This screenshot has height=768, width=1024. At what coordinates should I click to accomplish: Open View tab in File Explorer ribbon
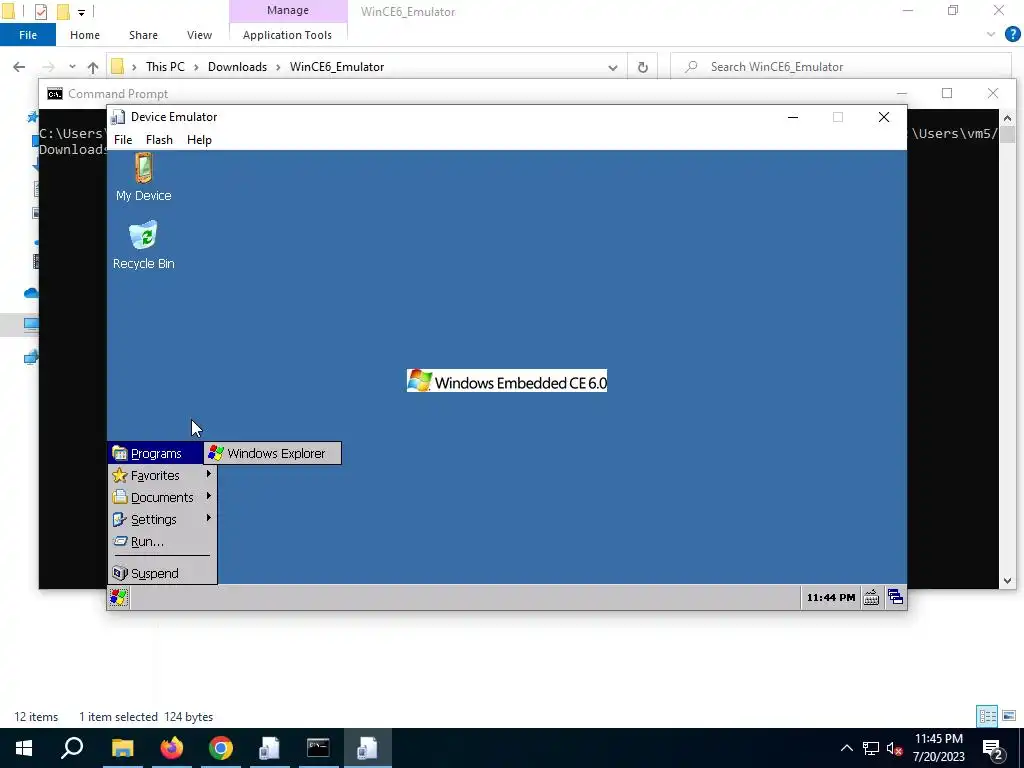(x=199, y=35)
